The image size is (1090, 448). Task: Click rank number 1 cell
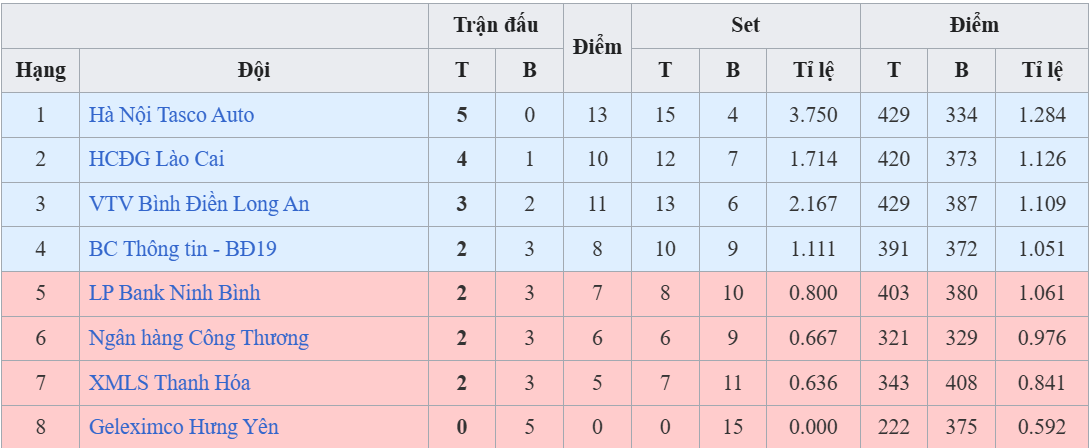coord(41,115)
